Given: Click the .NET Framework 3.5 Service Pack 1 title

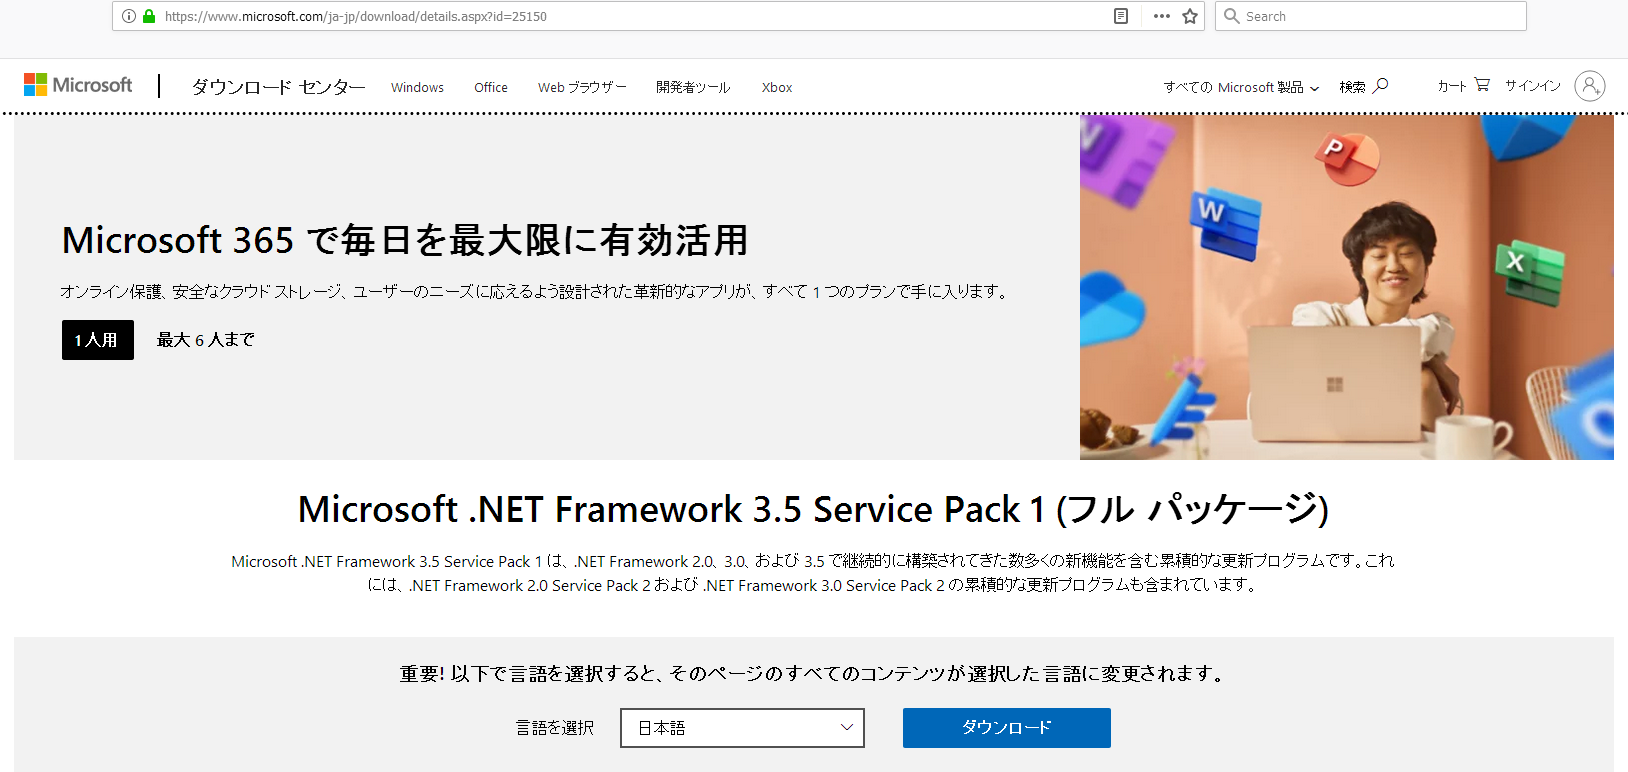Looking at the screenshot, I should point(813,509).
